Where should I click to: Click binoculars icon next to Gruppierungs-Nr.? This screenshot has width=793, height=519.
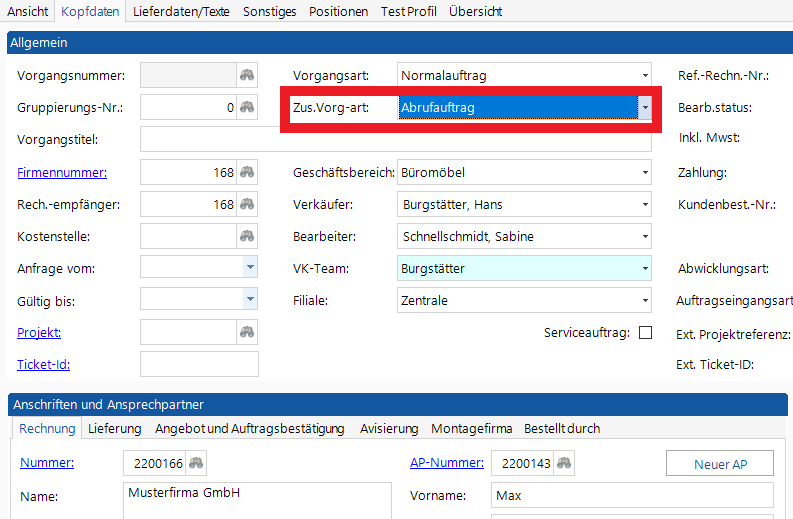click(x=247, y=107)
